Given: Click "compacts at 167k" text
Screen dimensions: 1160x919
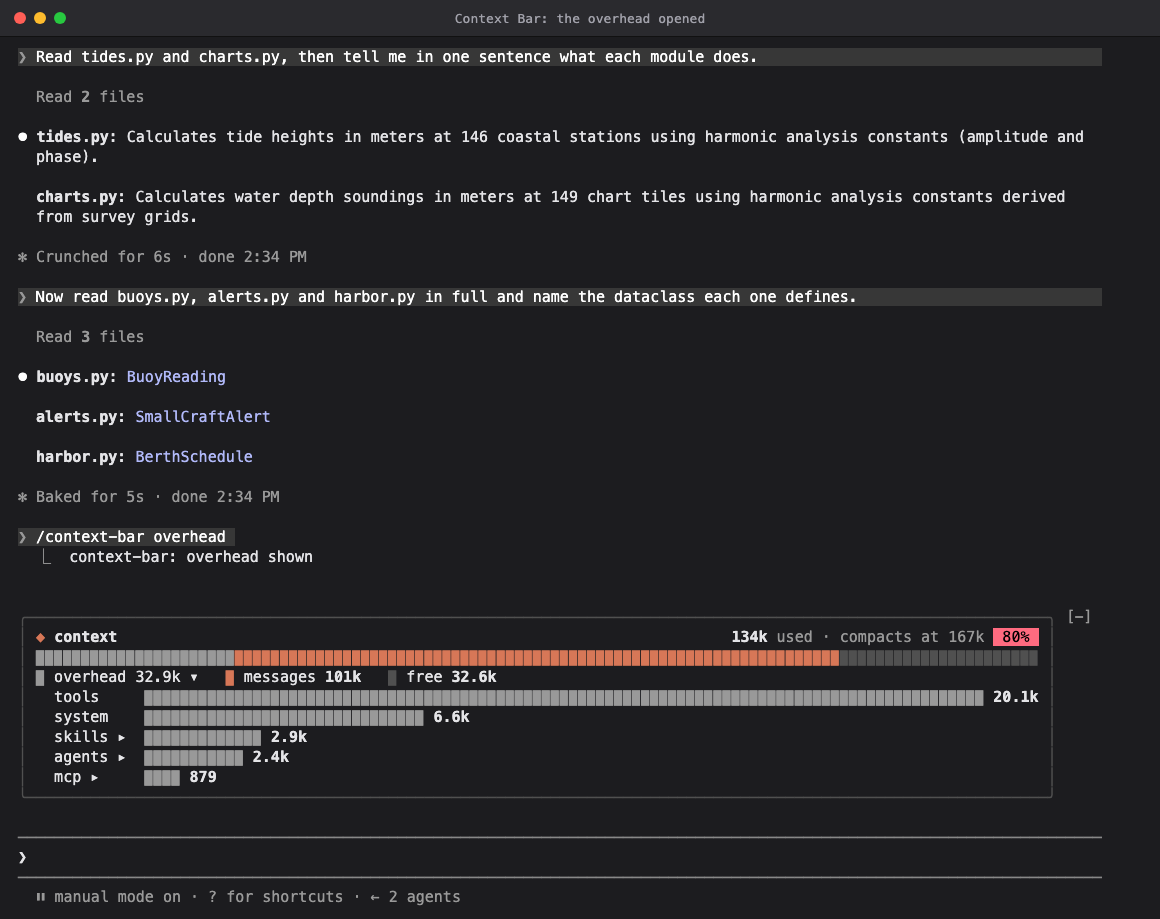Looking at the screenshot, I should pos(911,637).
